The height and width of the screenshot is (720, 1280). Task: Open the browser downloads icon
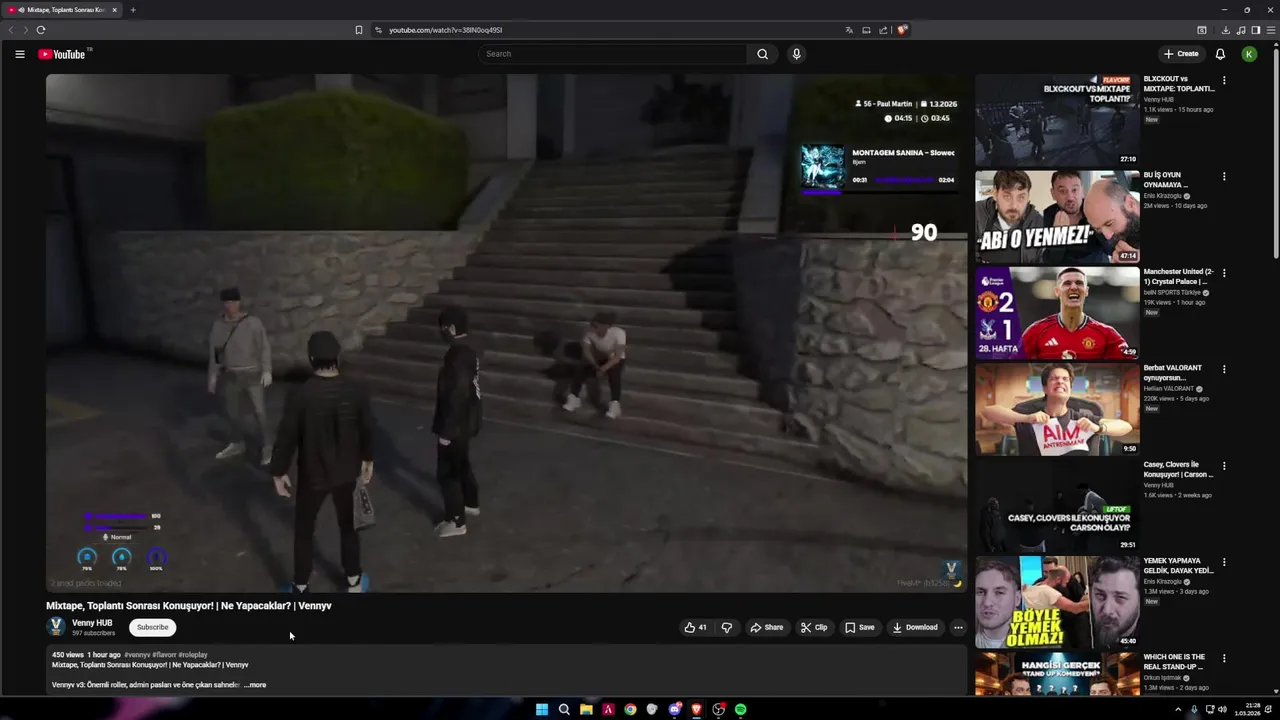pos(1225,30)
